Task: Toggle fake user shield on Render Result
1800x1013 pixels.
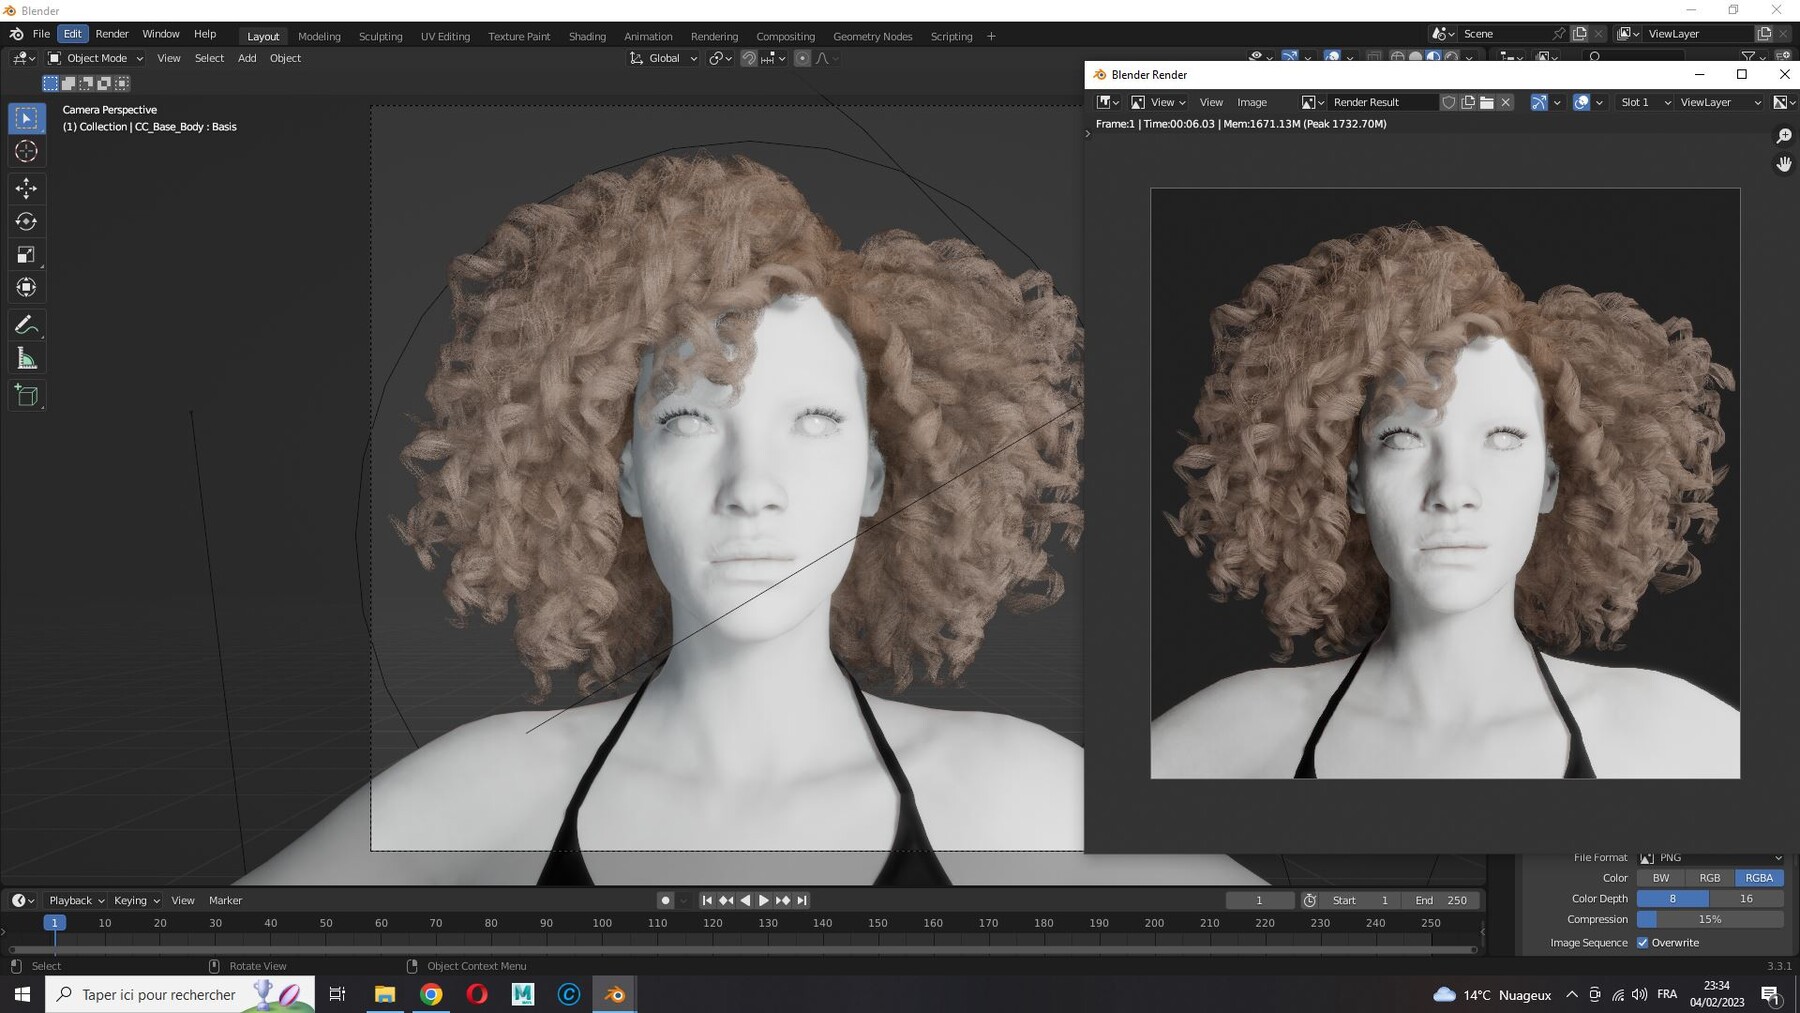Action: (x=1448, y=102)
